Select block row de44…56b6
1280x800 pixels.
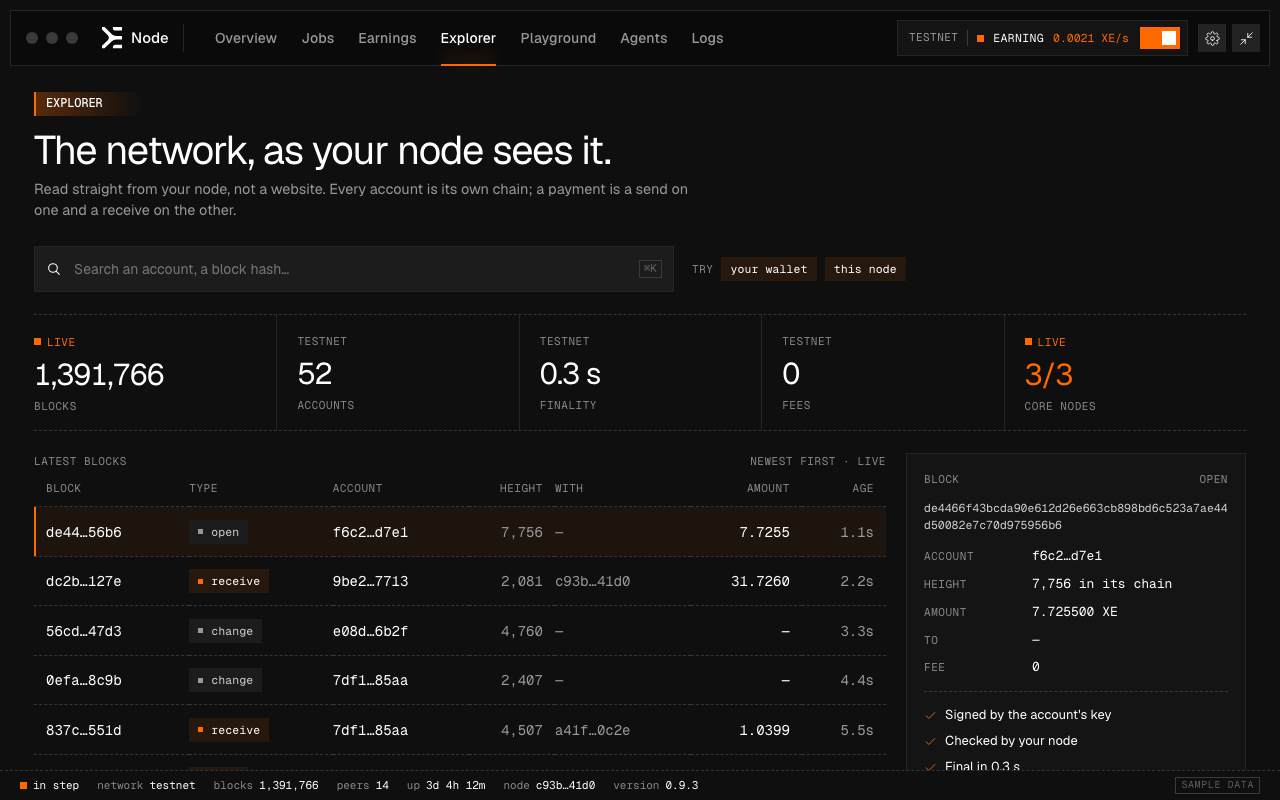tap(460, 532)
